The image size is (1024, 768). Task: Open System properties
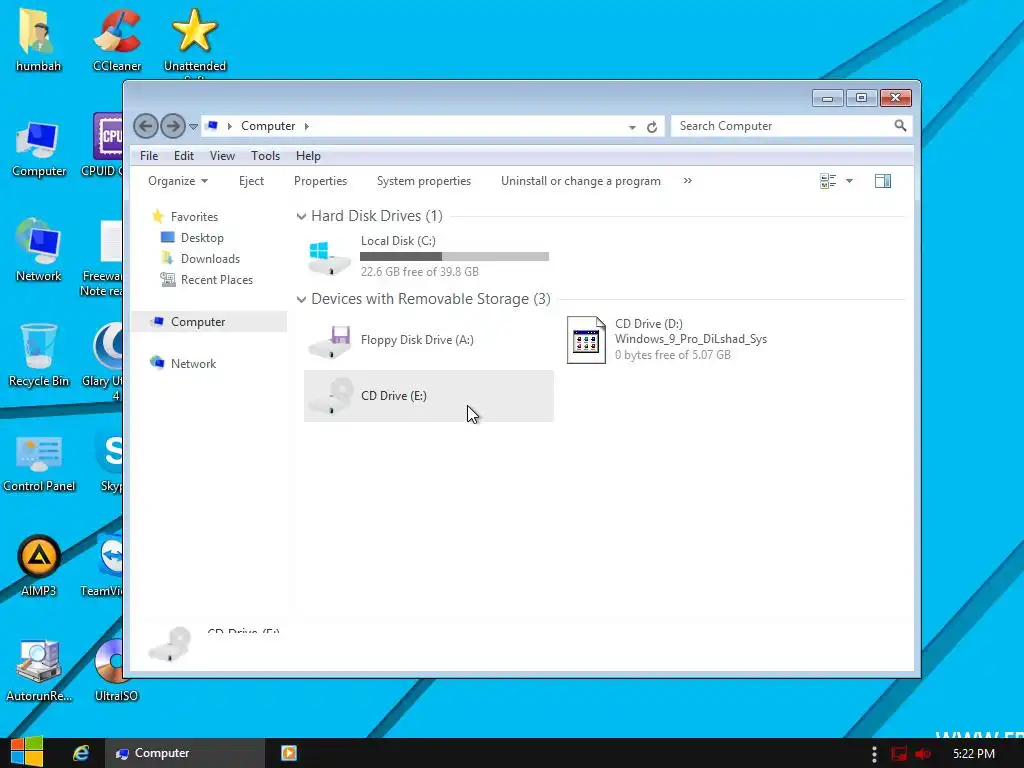tap(424, 181)
